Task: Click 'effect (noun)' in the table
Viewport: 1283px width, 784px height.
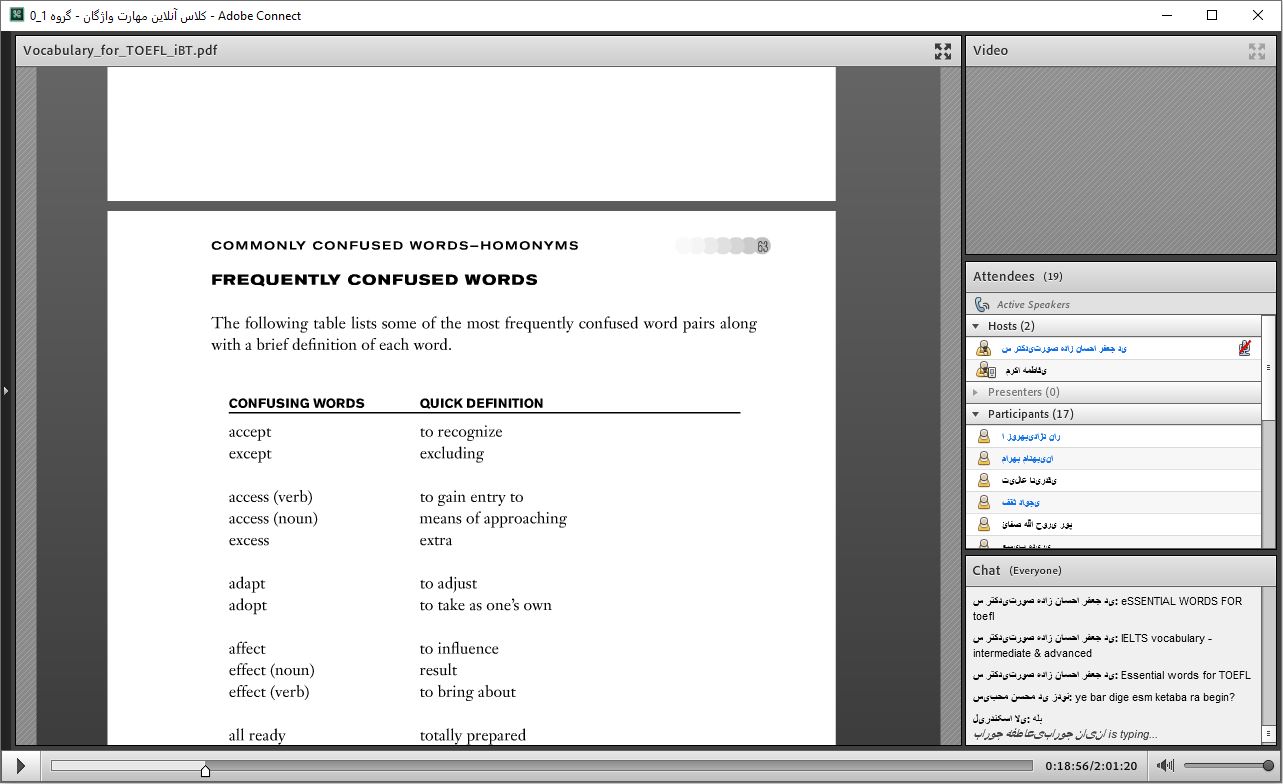Action: 271,670
